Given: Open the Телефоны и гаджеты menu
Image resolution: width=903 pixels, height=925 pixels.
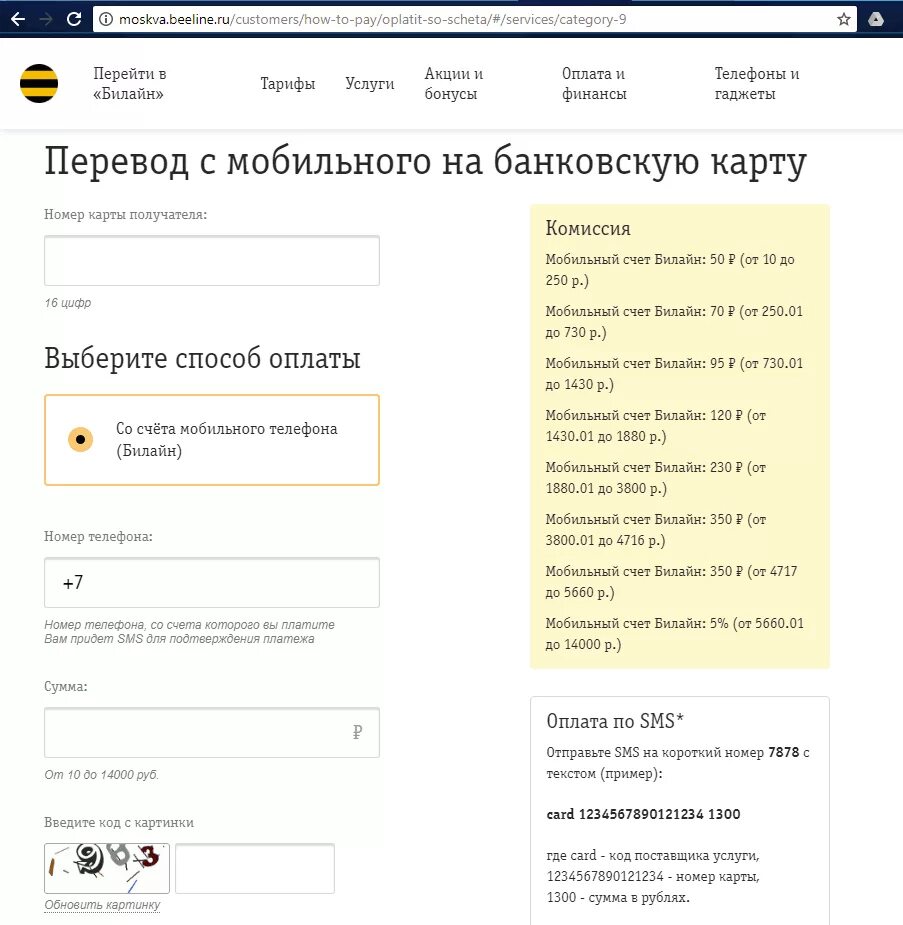Looking at the screenshot, I should pos(757,84).
